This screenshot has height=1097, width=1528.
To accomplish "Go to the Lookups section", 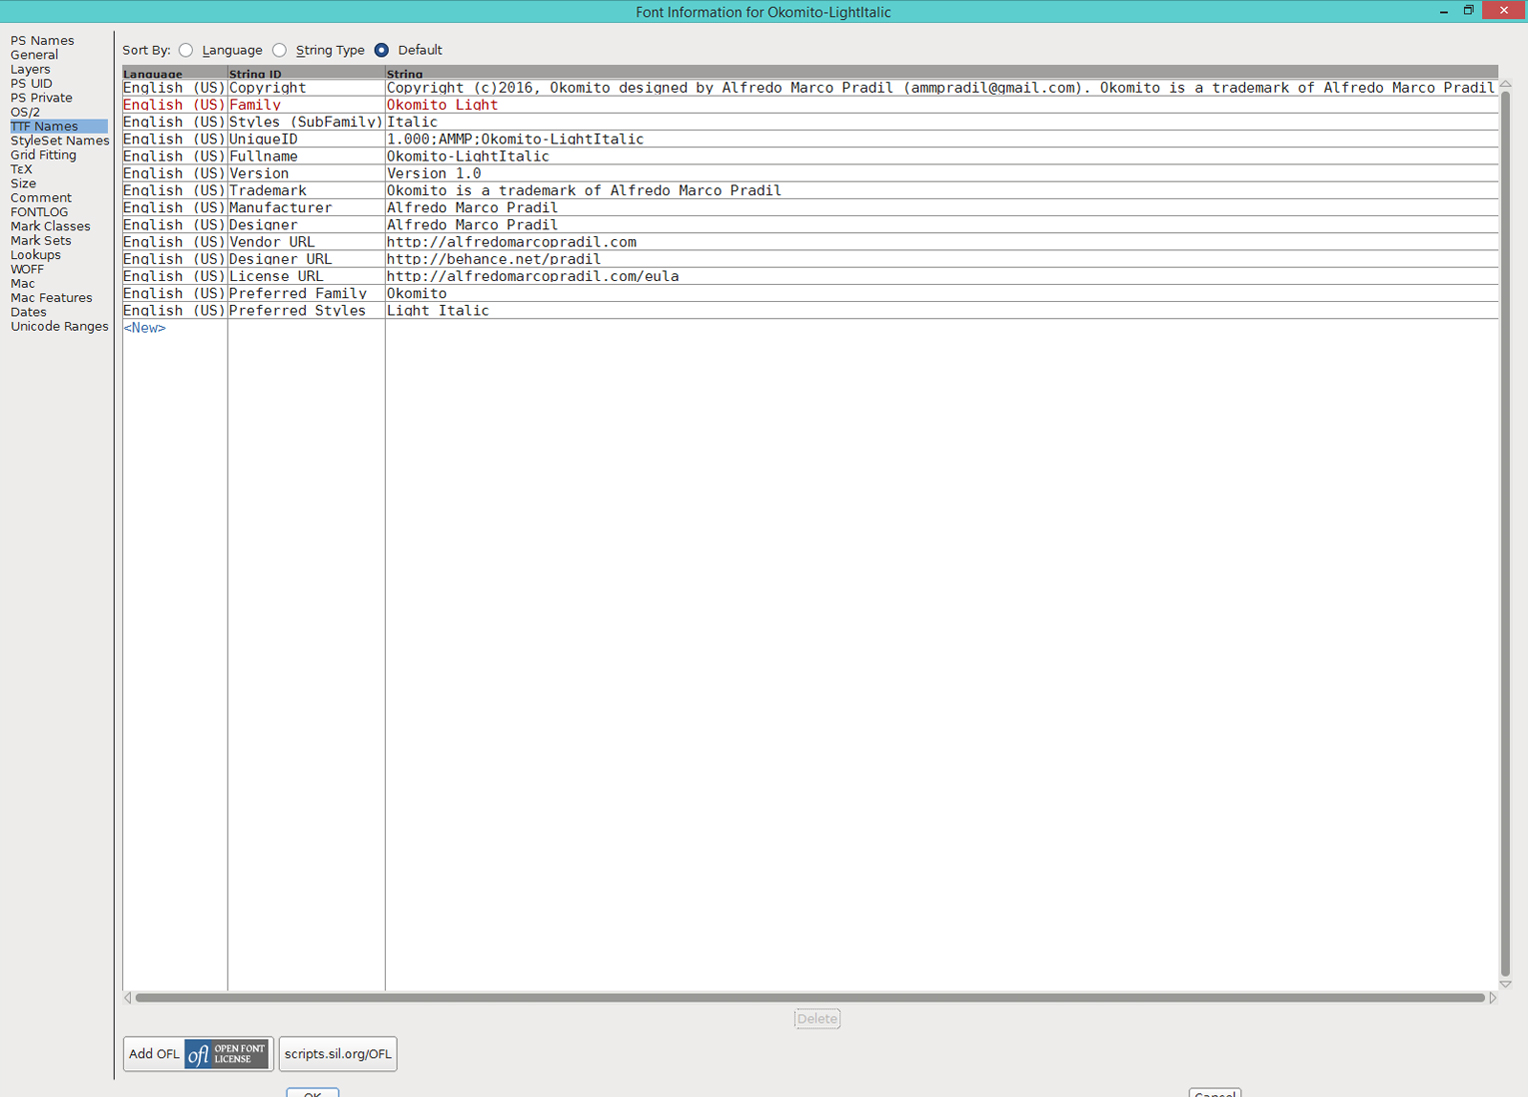I will click(35, 255).
